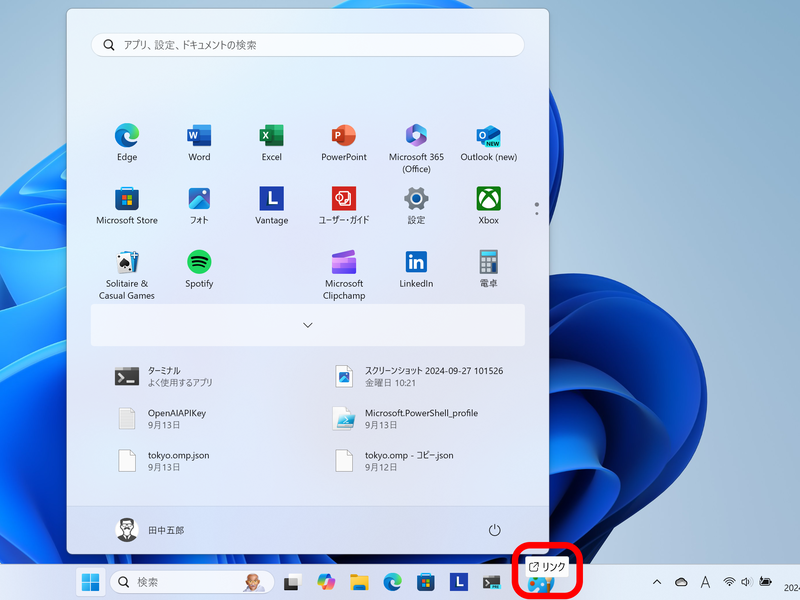800x600 pixels.
Task: Open the Wi-Fi network tray icon
Action: (x=729, y=582)
